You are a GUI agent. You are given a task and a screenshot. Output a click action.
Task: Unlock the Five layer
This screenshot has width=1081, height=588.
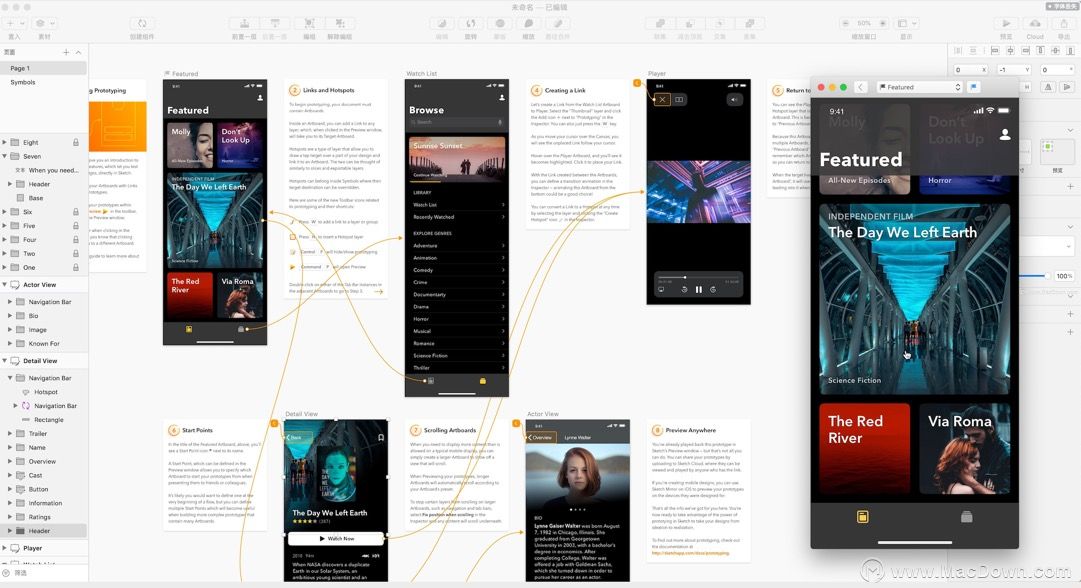point(76,225)
